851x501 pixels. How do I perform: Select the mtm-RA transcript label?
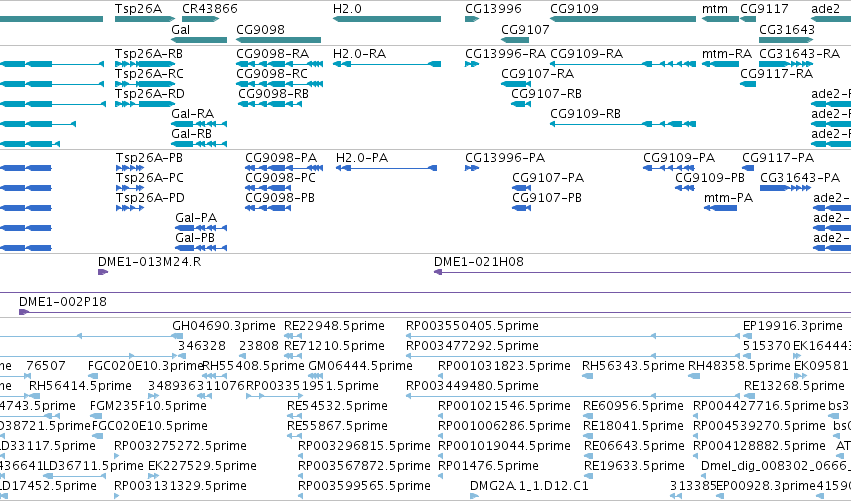coord(727,54)
